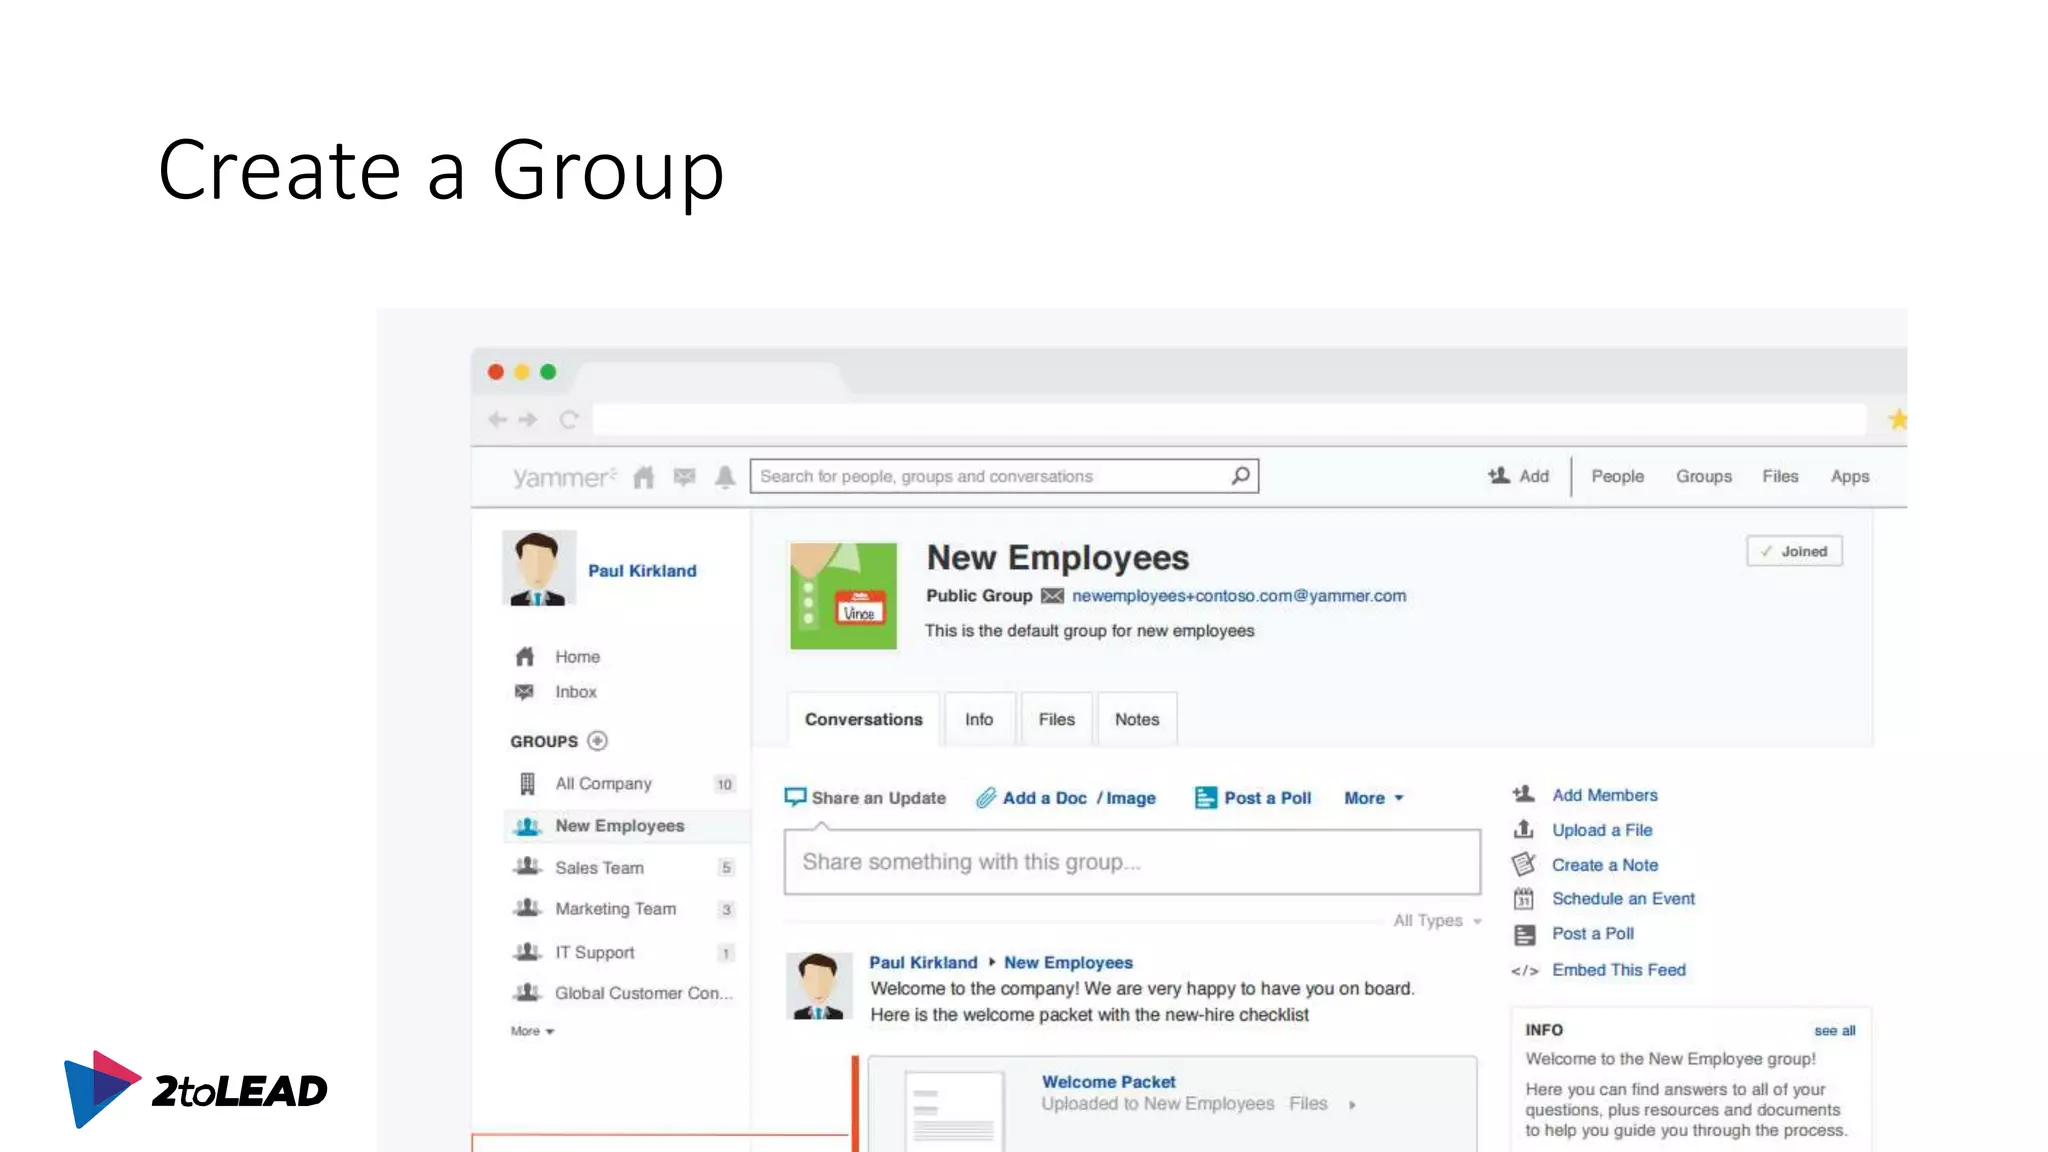Click the Inbox envelope icon in the sidebar
Image resolution: width=2048 pixels, height=1152 pixels.
pos(524,692)
